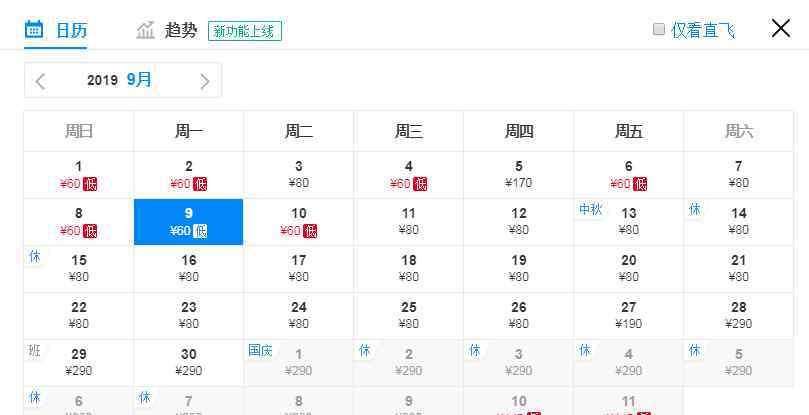This screenshot has height=415, width=809.
Task: Click the 休 badge on September 15
Action: [35, 256]
